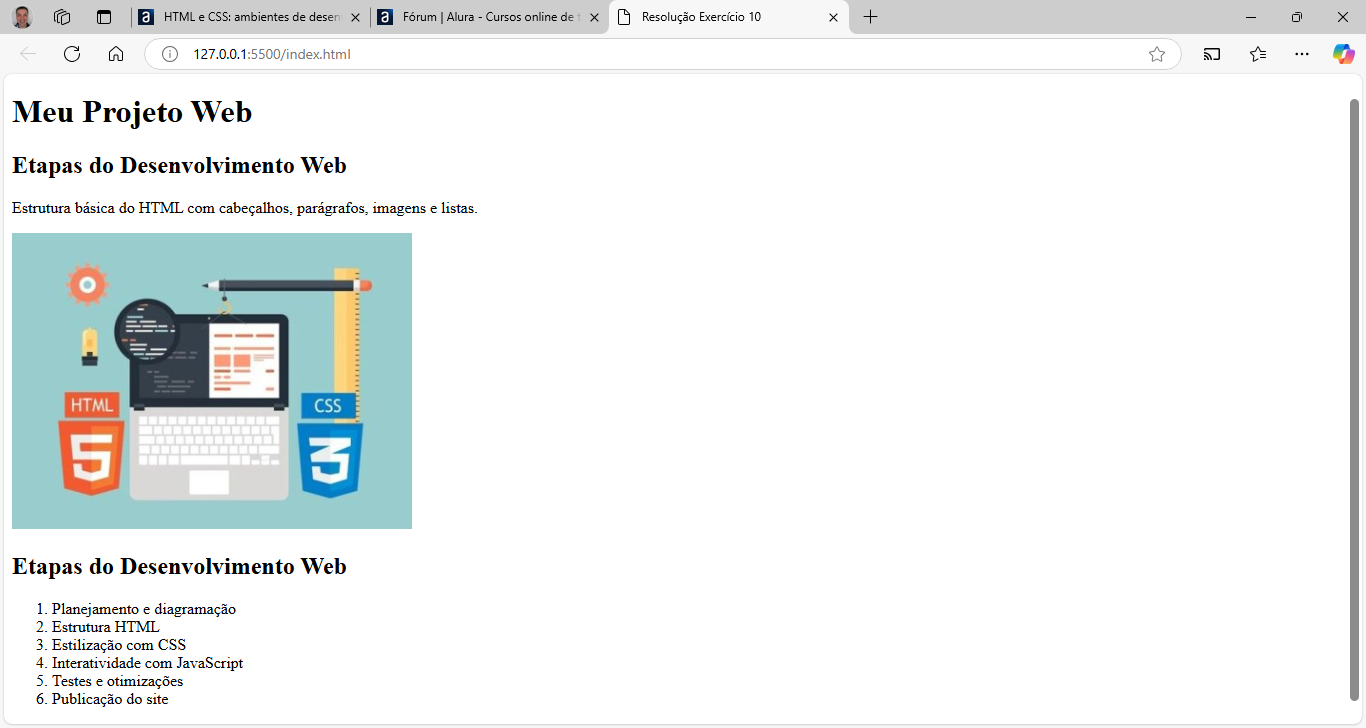This screenshot has width=1366, height=728.
Task: Click the first Etapas do Desenvolvimento Web heading
Action: tap(179, 165)
